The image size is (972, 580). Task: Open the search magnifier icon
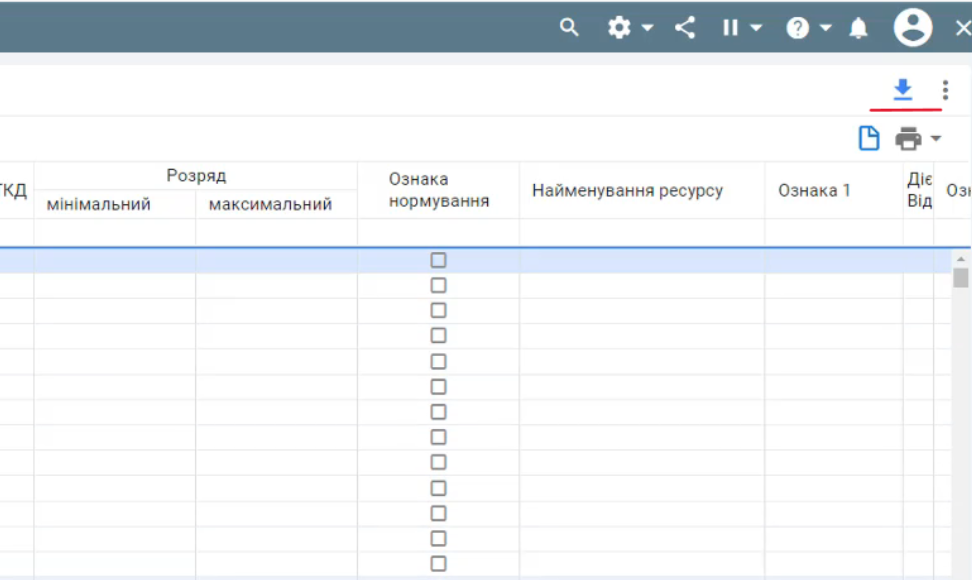coord(568,27)
